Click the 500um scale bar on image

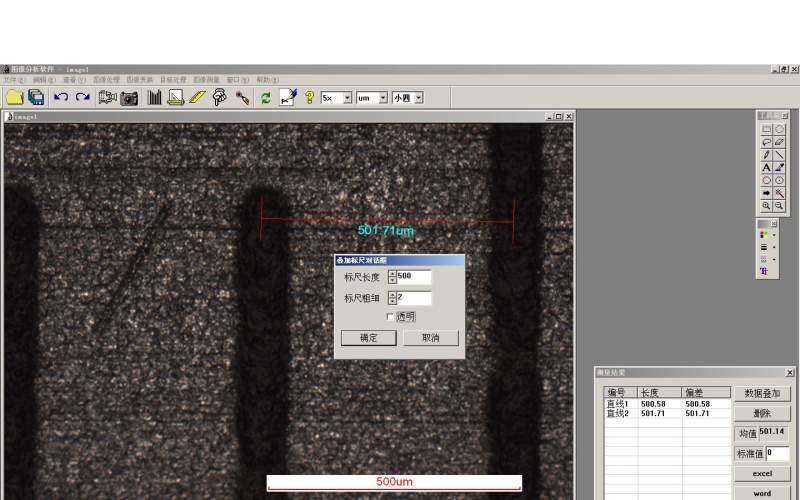coord(394,482)
